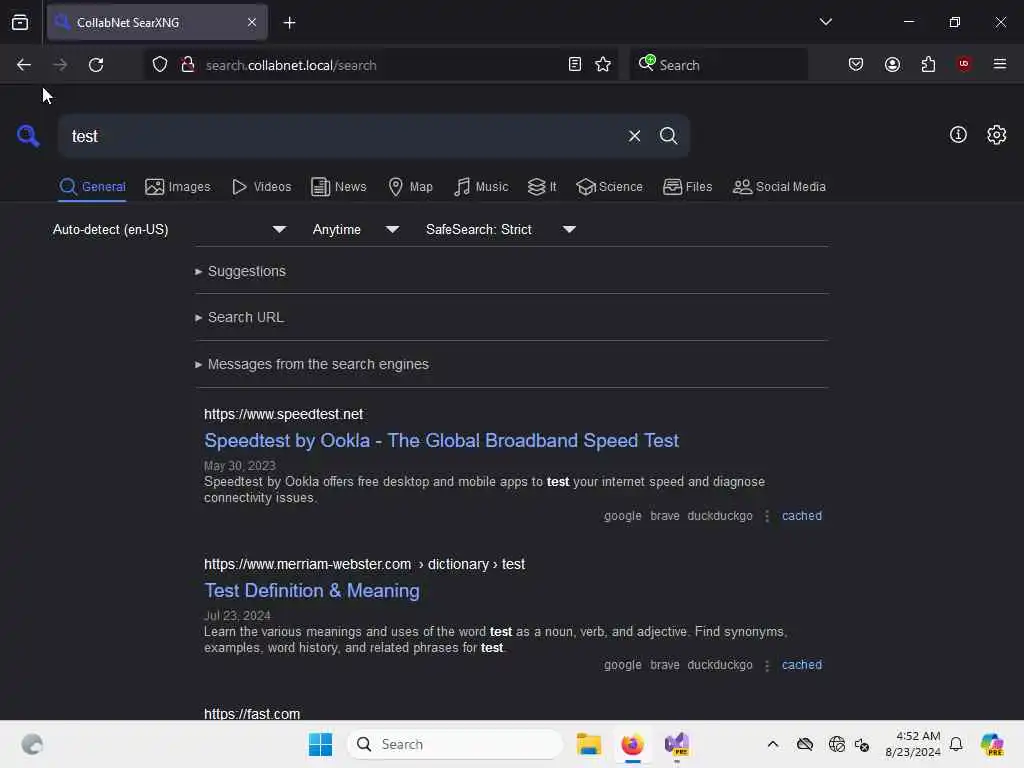
Task: Clear the search query with the X
Action: pyautogui.click(x=634, y=136)
